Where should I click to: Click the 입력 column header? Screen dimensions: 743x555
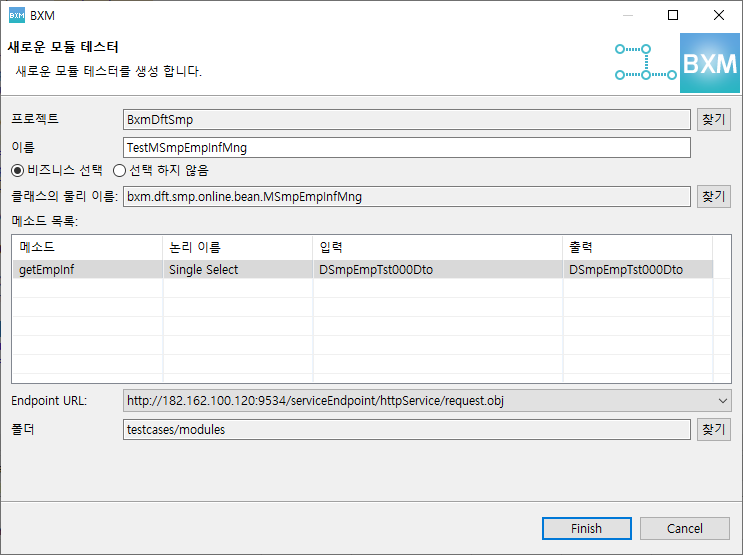click(x=436, y=247)
